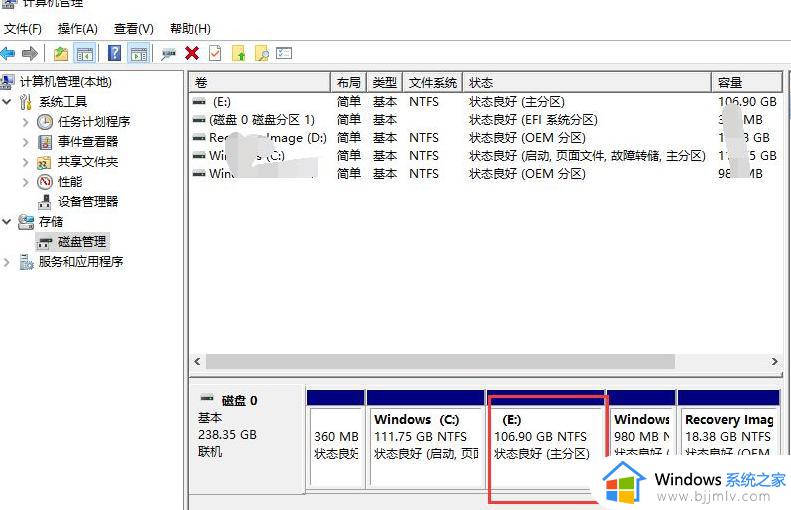
Task: Expand the 共享文件夹 node arrow
Action: (x=25, y=162)
